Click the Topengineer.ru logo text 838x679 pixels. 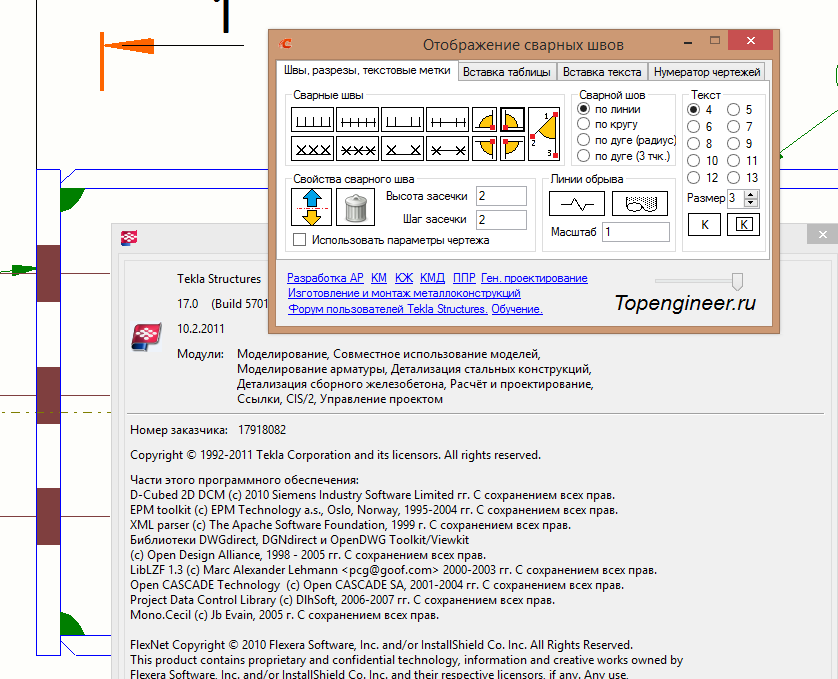(x=685, y=303)
